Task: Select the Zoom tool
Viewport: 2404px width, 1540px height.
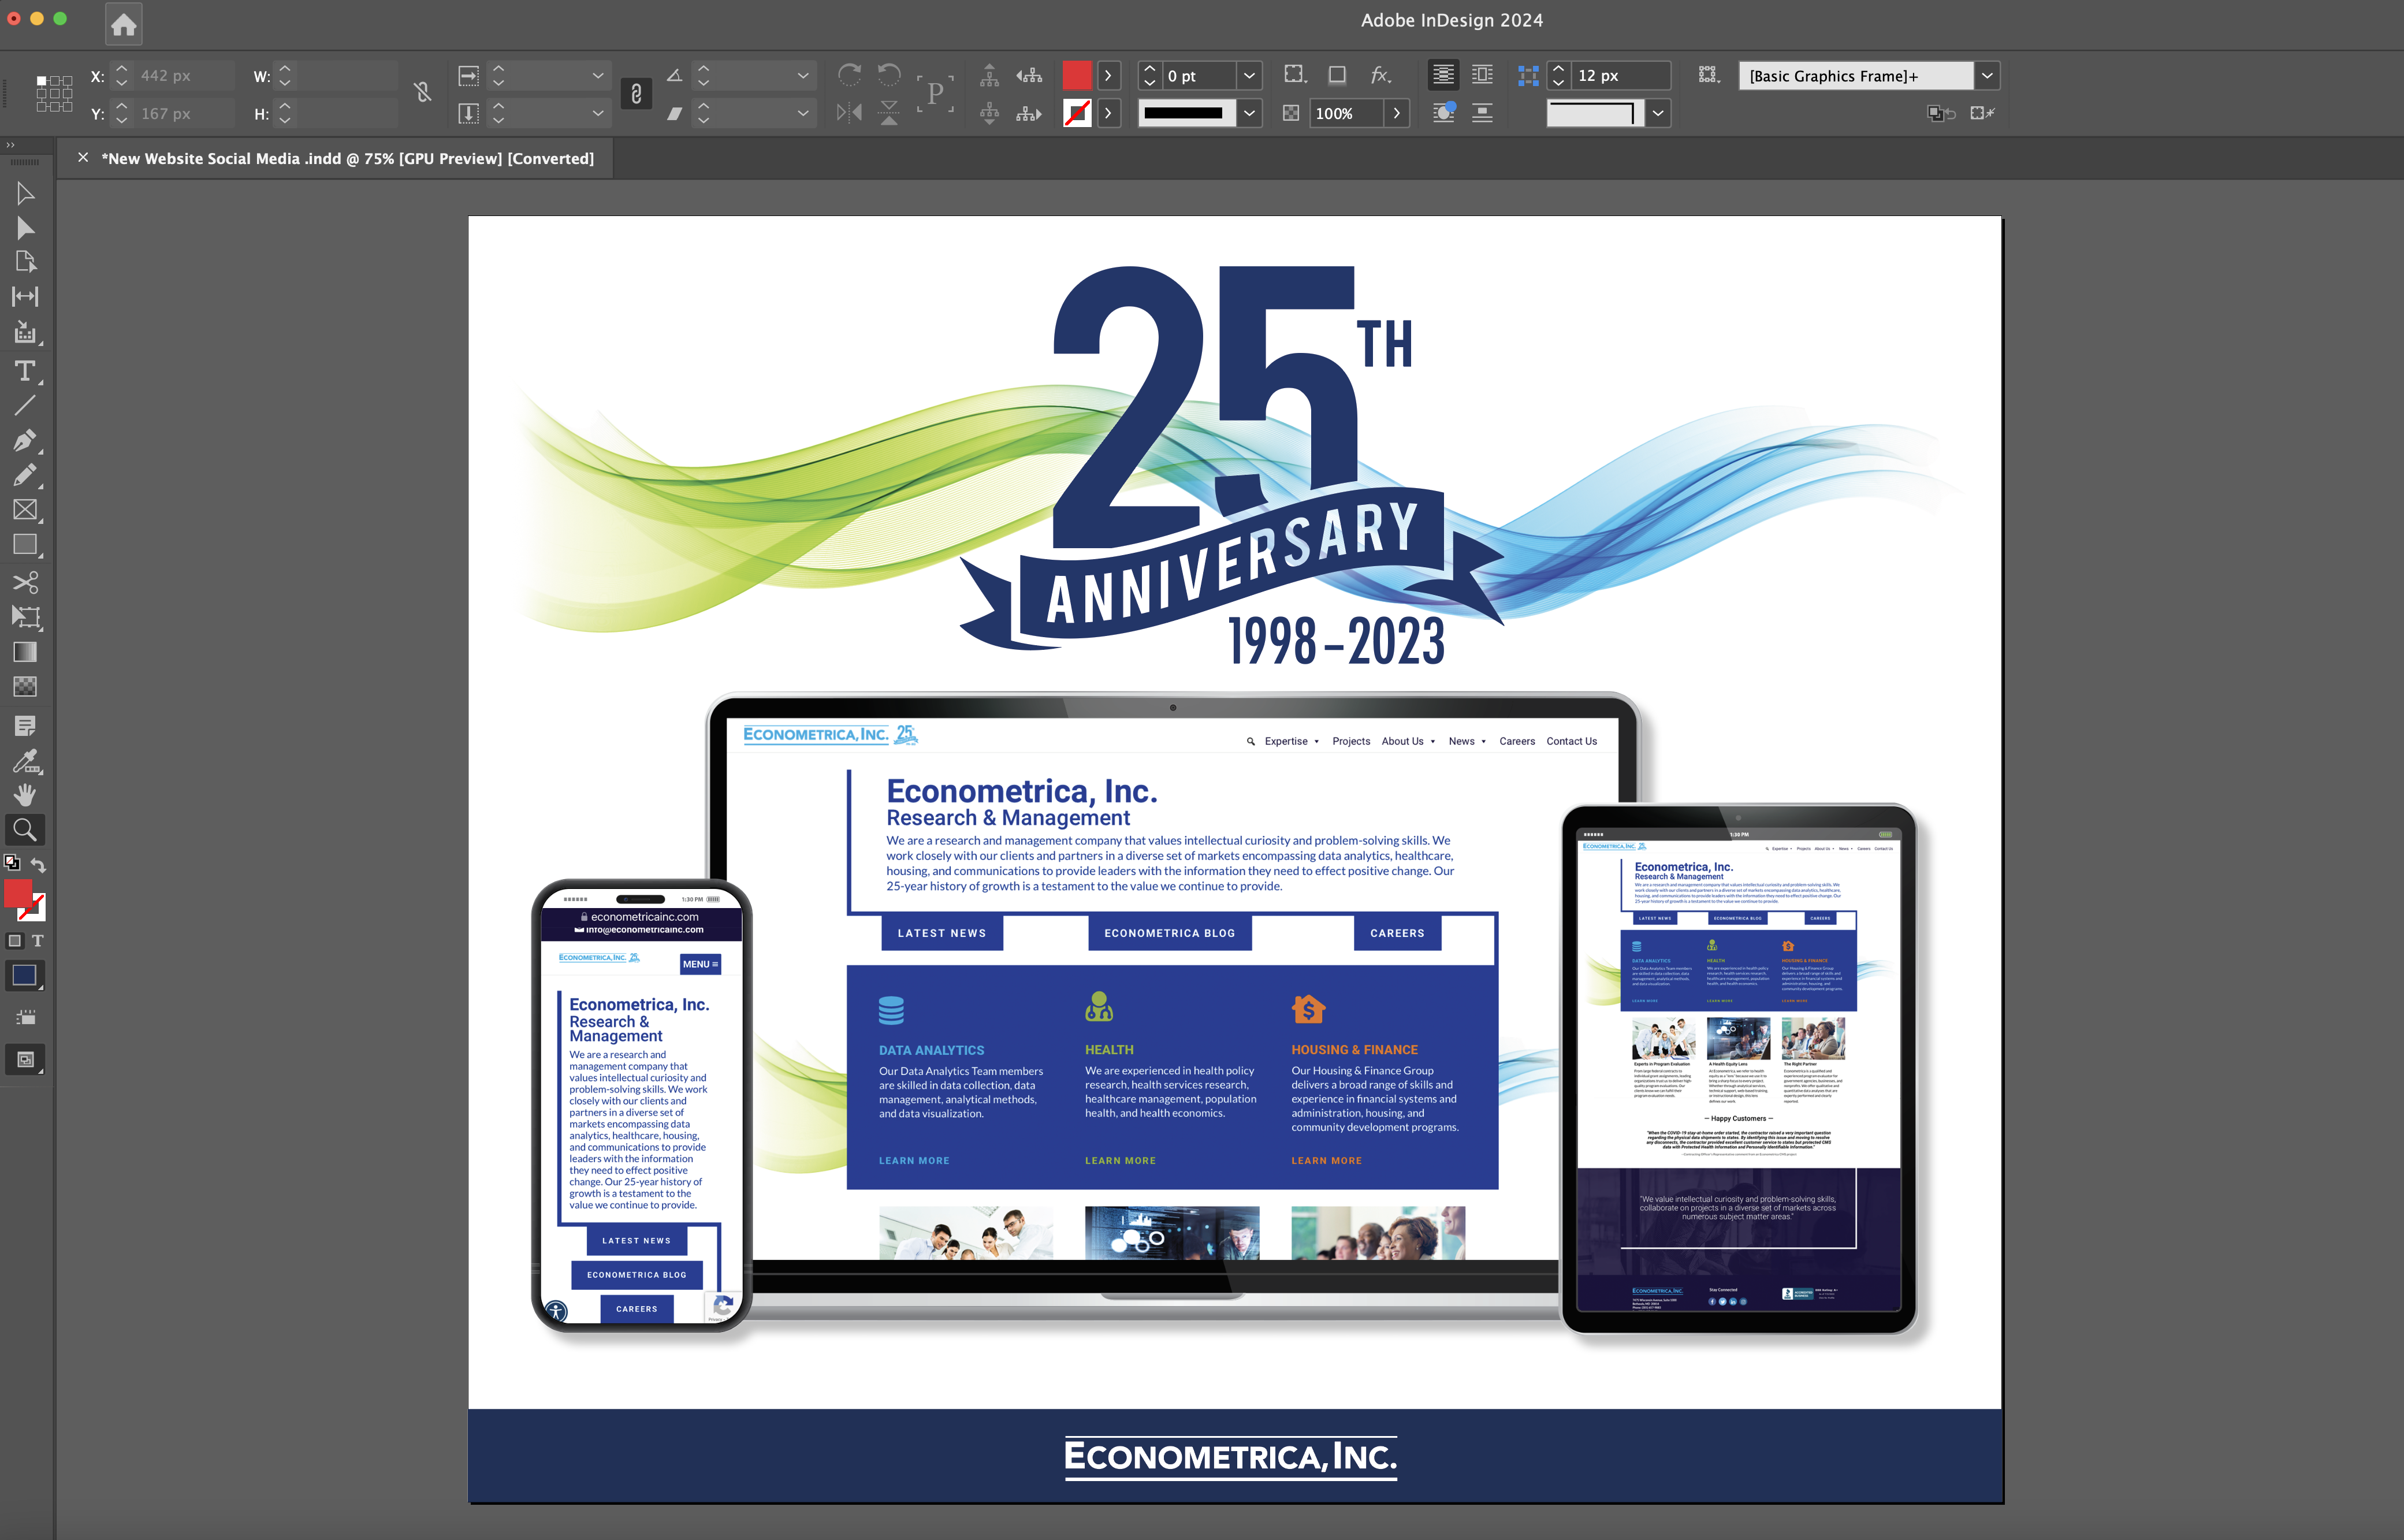Action: click(25, 830)
